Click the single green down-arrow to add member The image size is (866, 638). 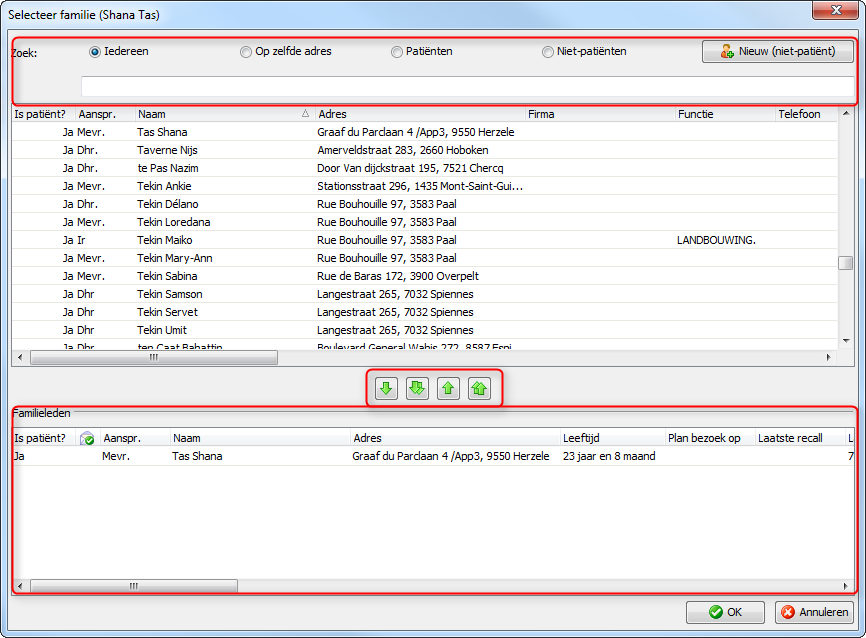[x=385, y=388]
